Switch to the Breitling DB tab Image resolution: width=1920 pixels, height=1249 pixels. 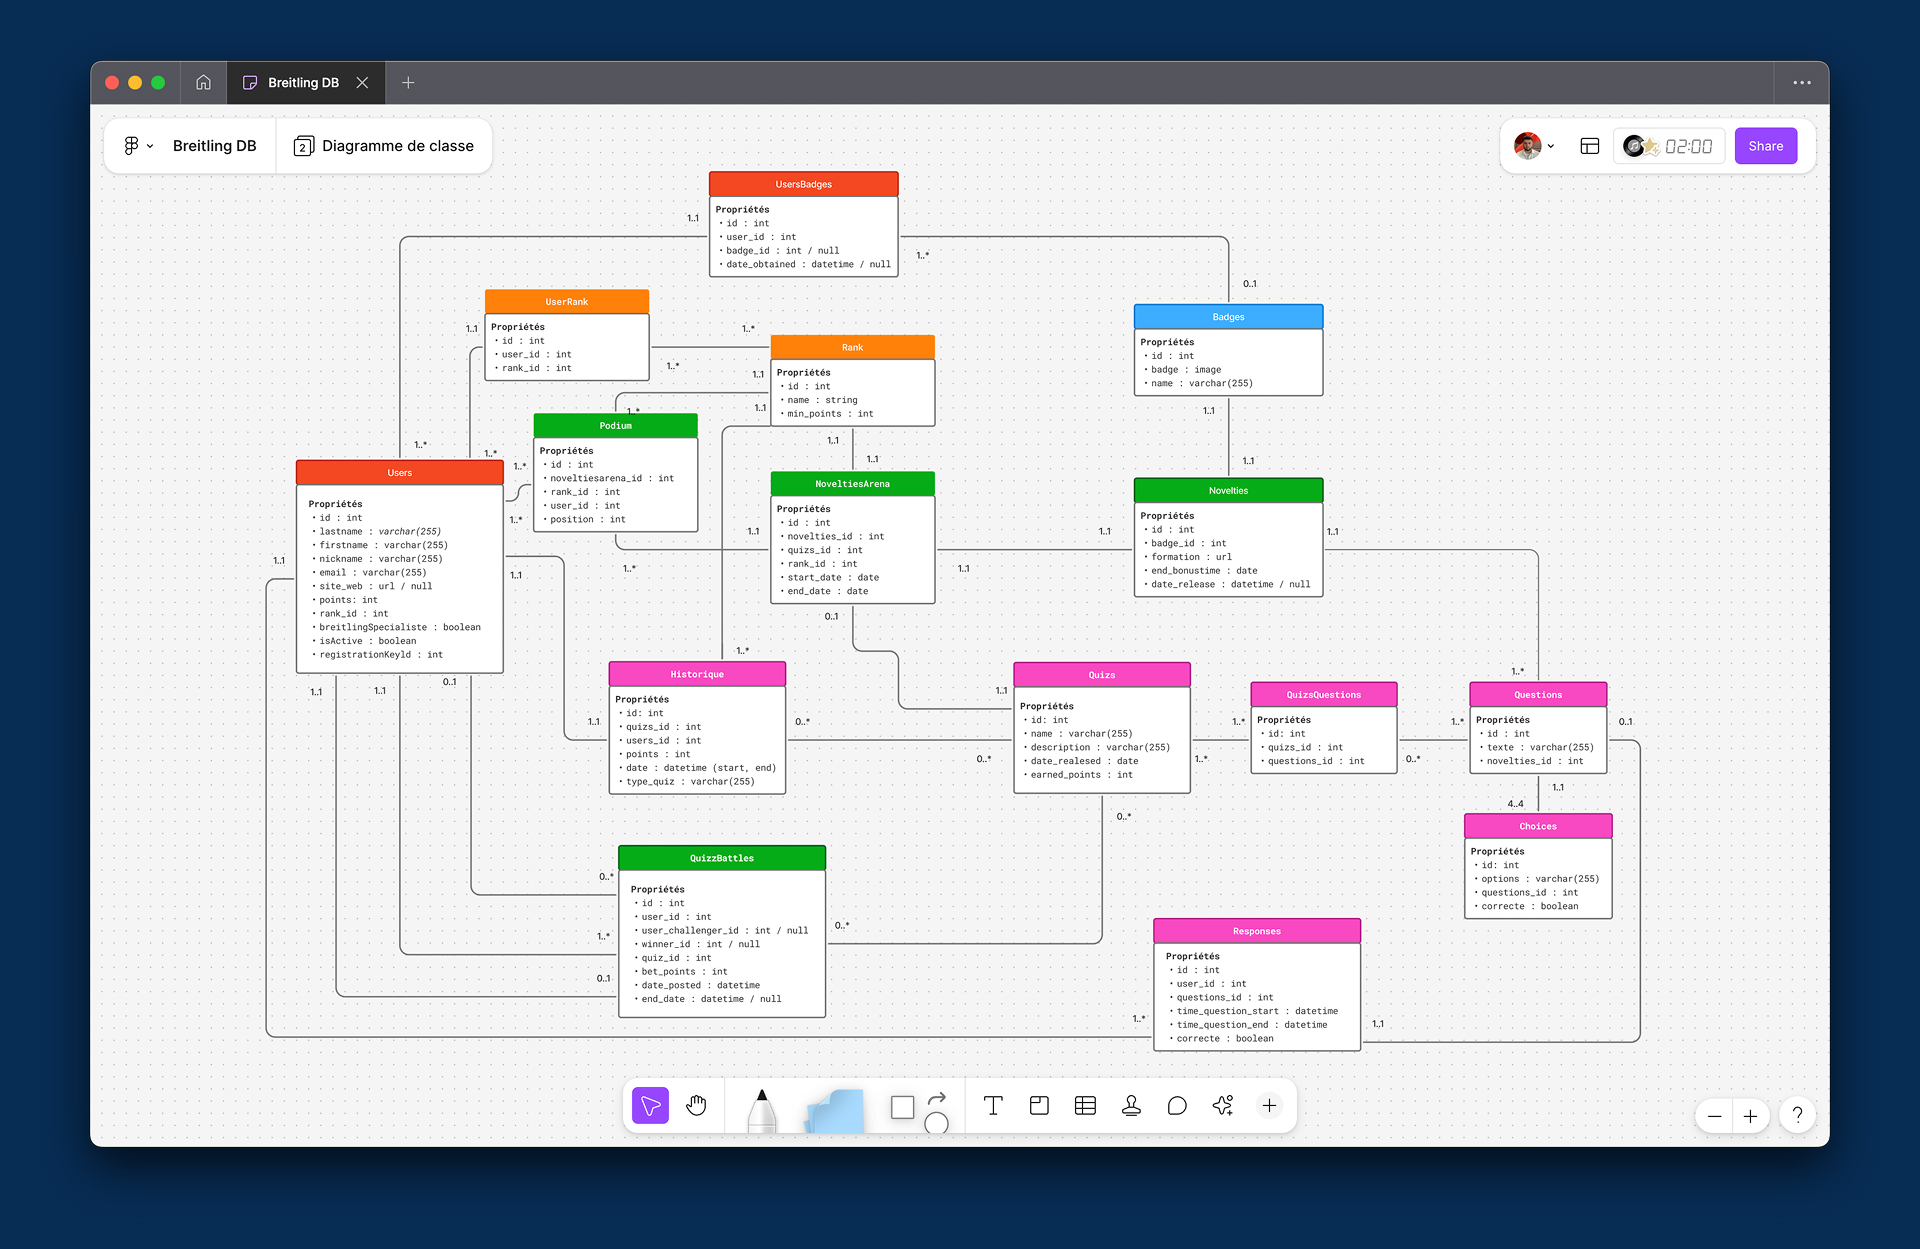coord(302,83)
